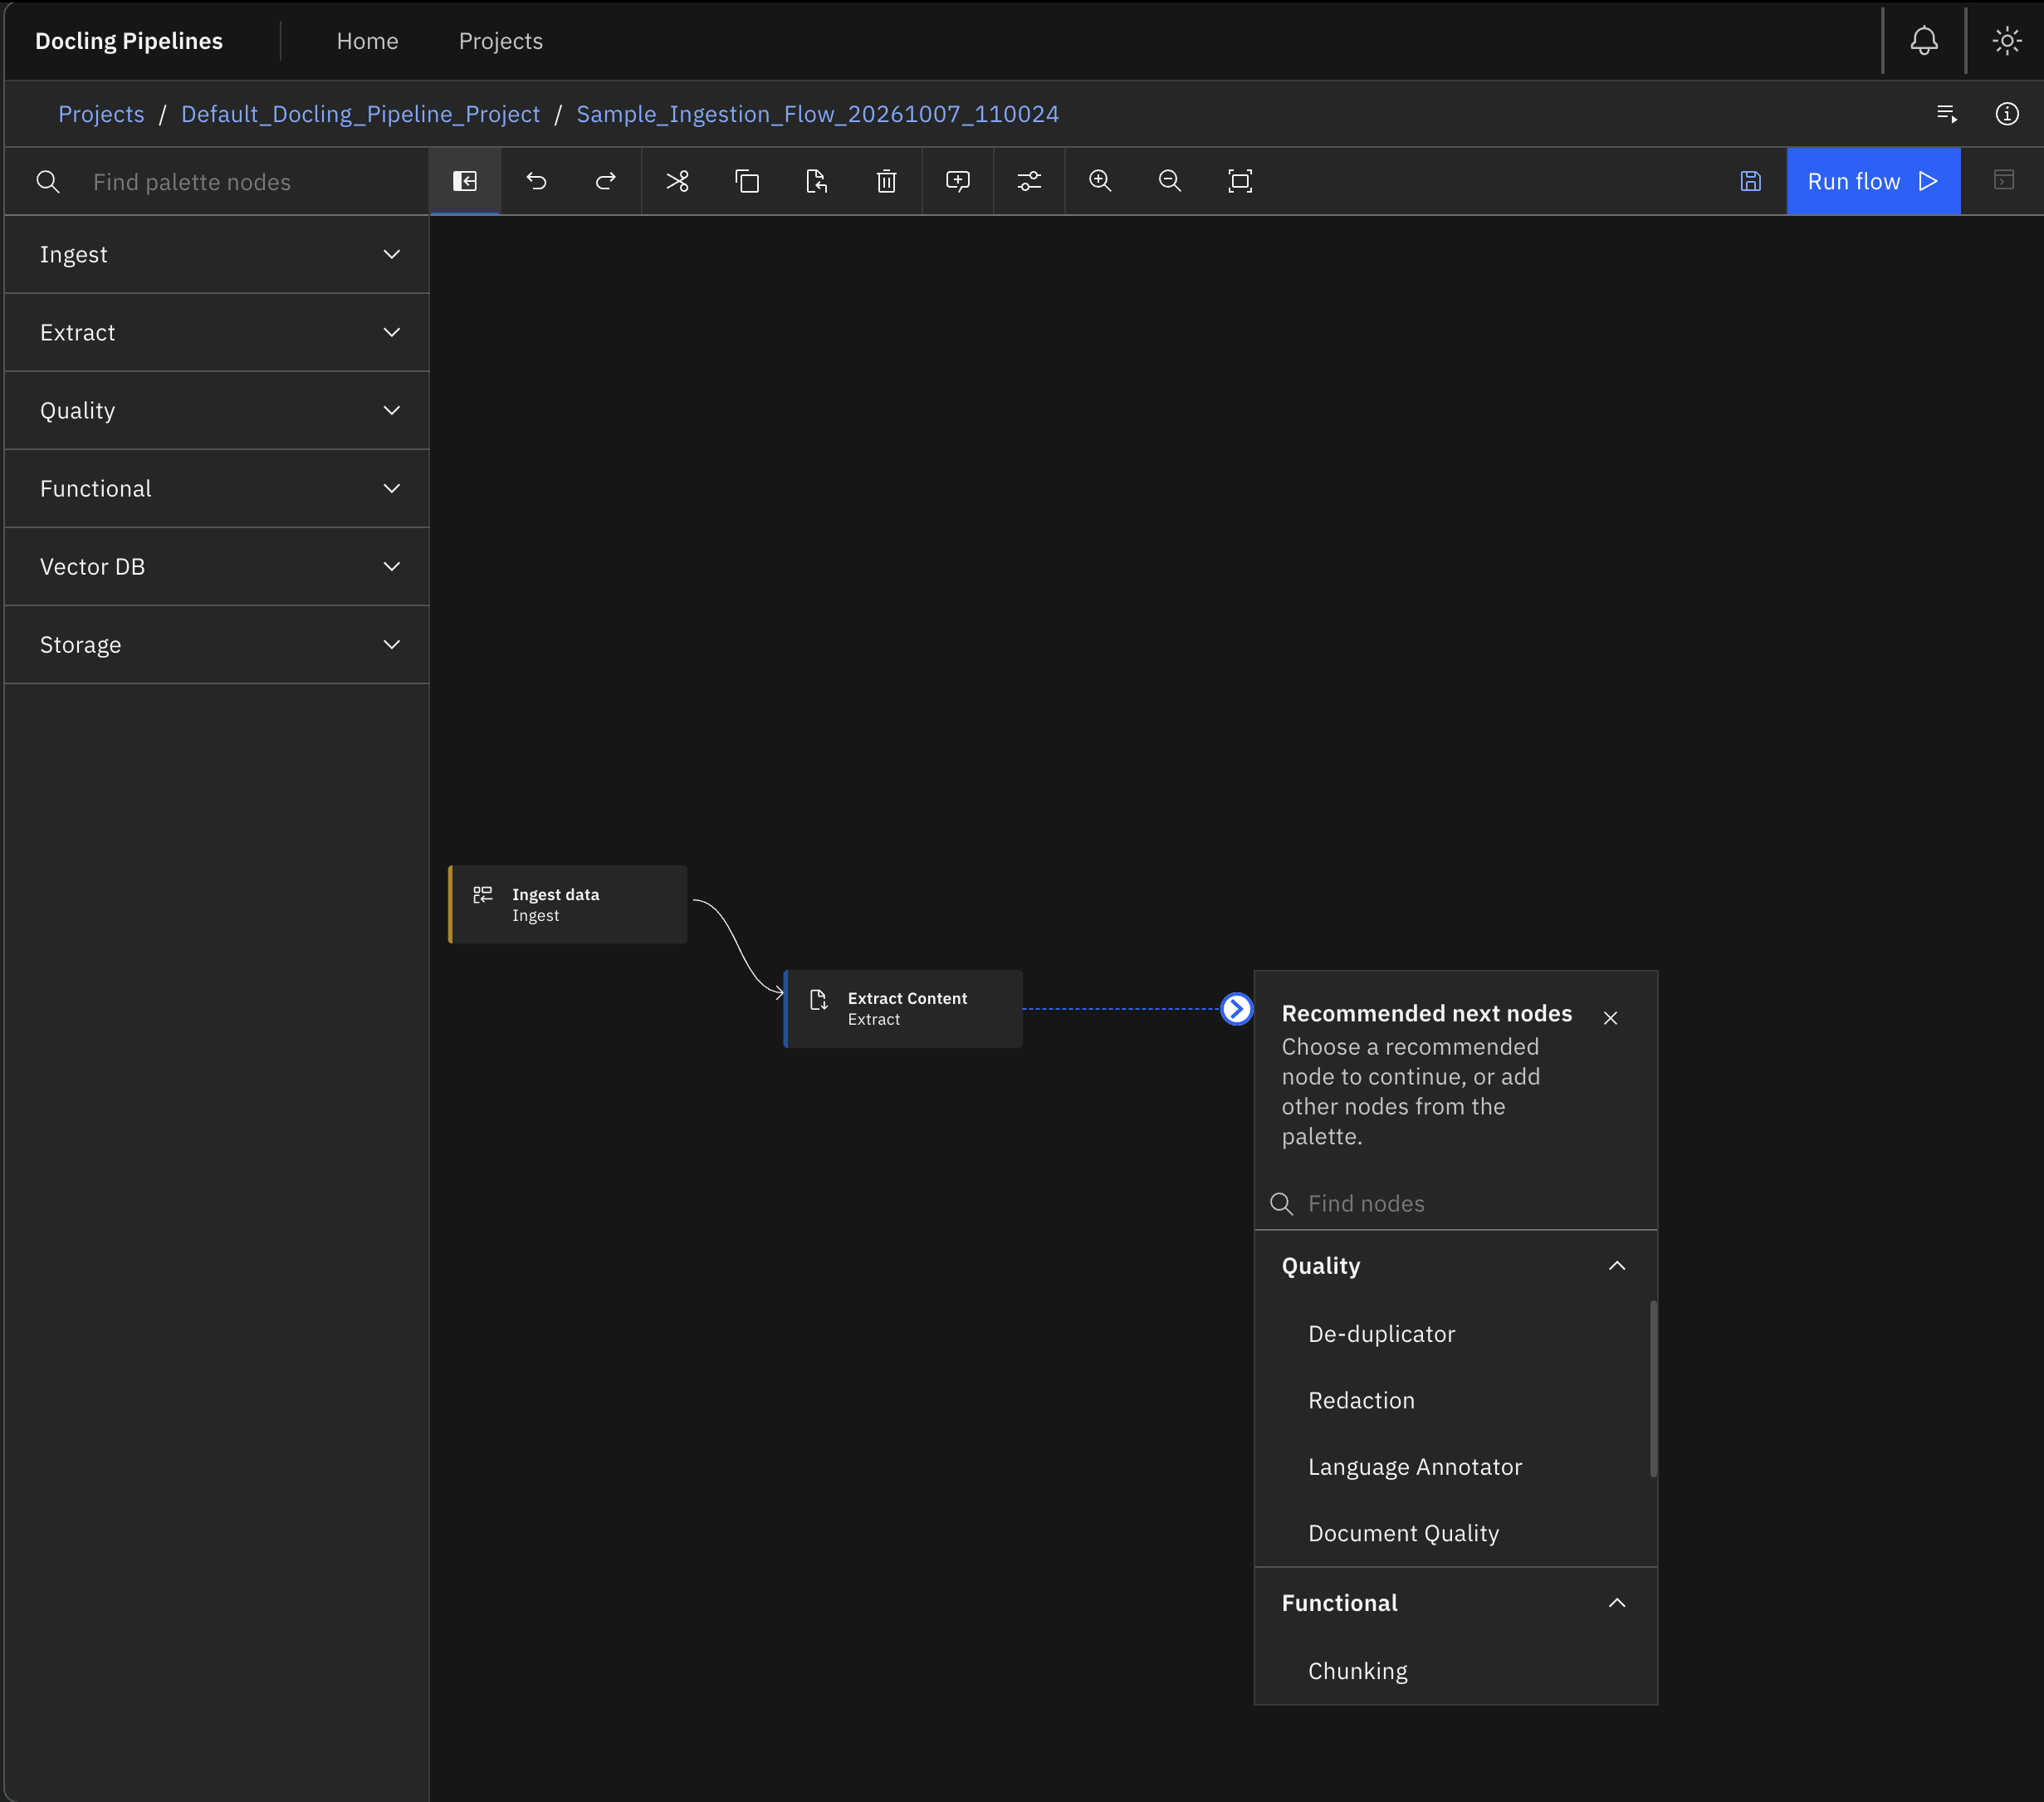Click the delete trash icon
2044x1802 pixels.
(x=886, y=181)
